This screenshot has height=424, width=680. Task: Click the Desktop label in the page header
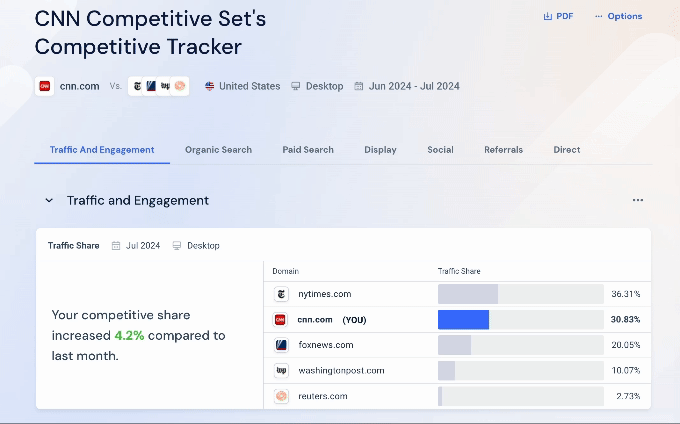tap(324, 86)
